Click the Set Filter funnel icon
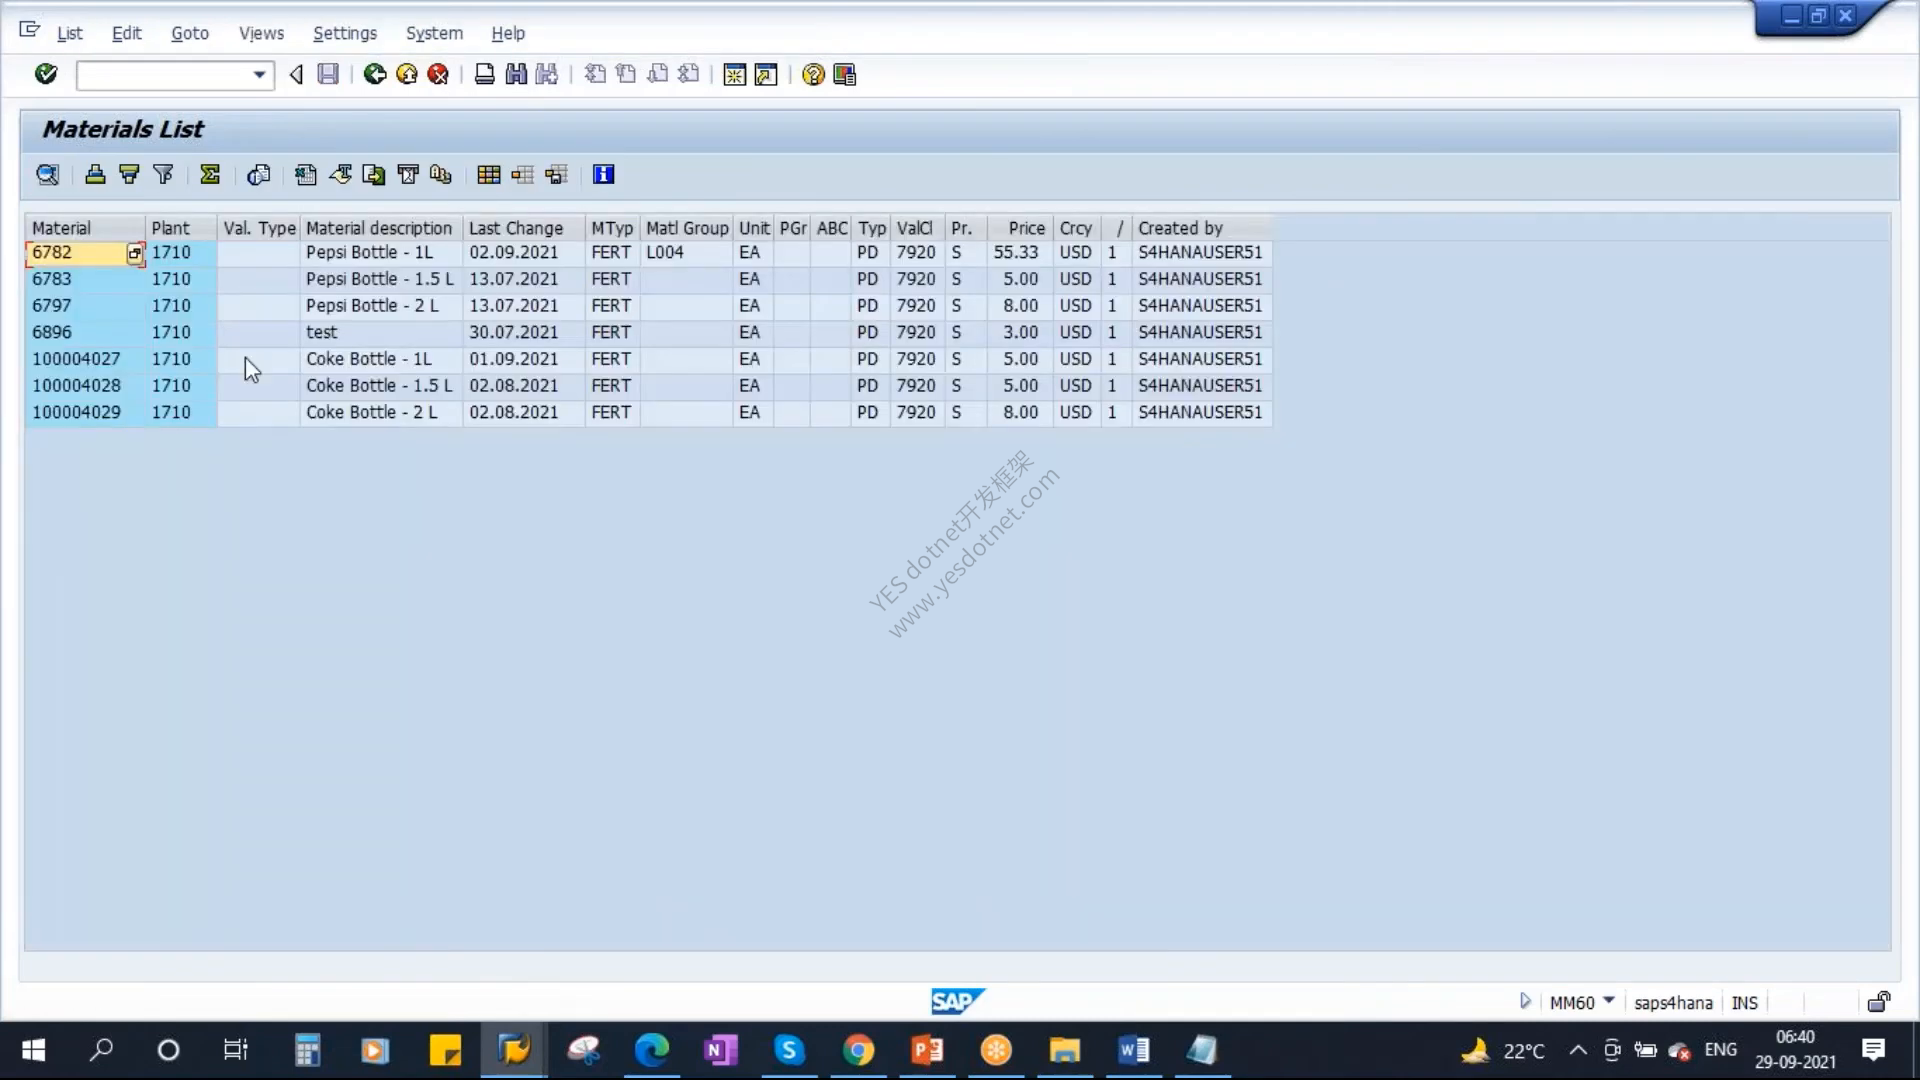 tap(163, 175)
